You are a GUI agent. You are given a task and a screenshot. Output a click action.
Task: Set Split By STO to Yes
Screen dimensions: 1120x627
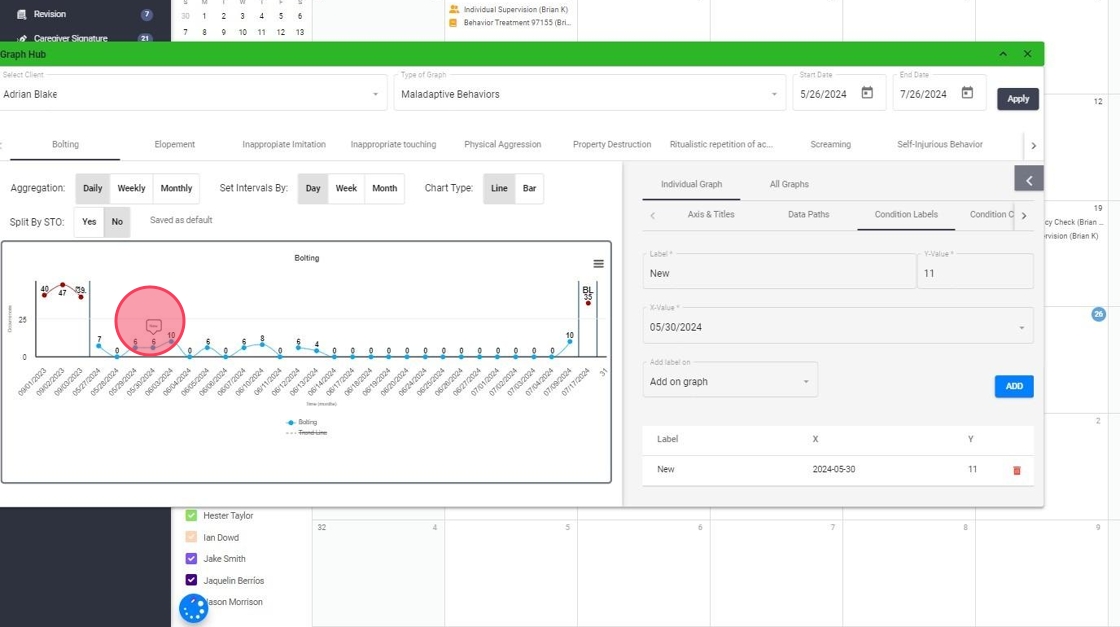pos(89,222)
